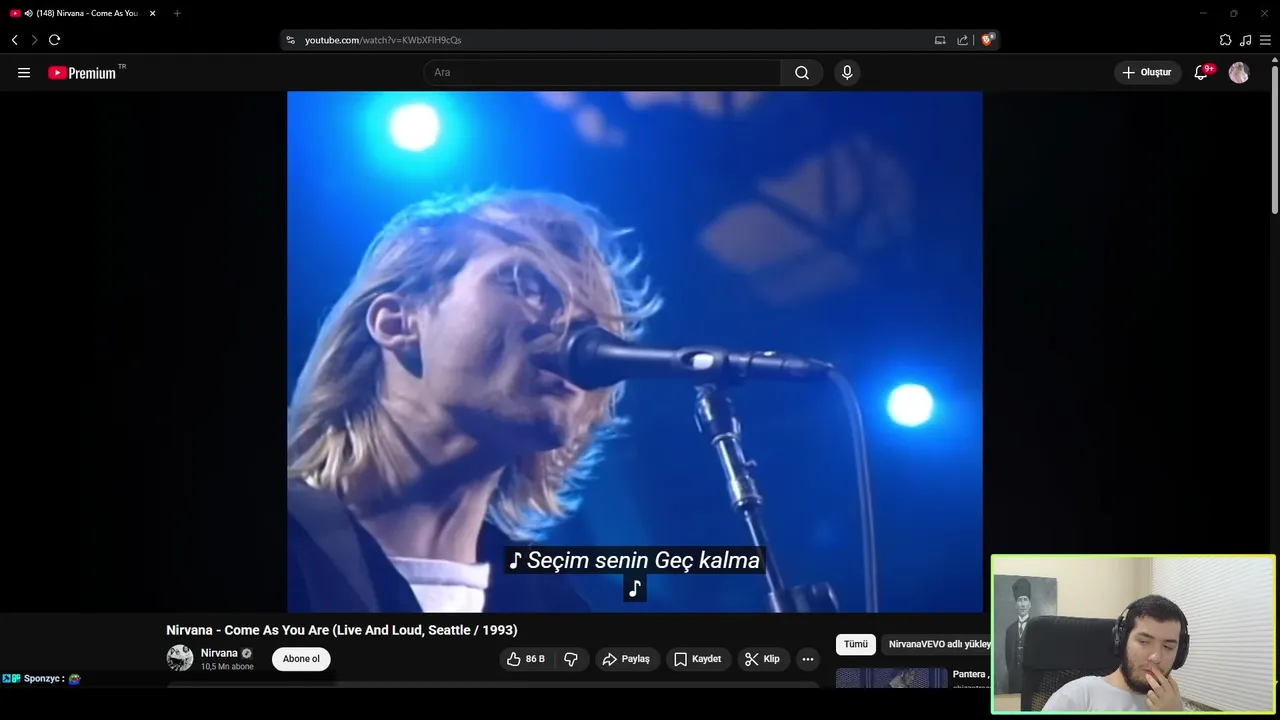This screenshot has height=720, width=1280.
Task: Select NirvanaVEVO adlı yükleyen chip
Action: pos(937,645)
